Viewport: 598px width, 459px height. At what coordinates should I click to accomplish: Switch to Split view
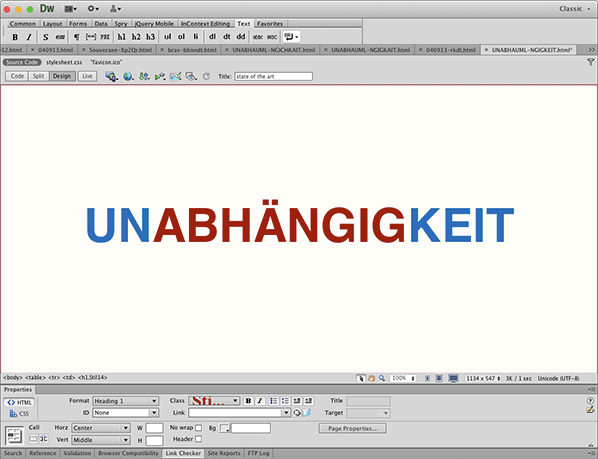(x=39, y=76)
